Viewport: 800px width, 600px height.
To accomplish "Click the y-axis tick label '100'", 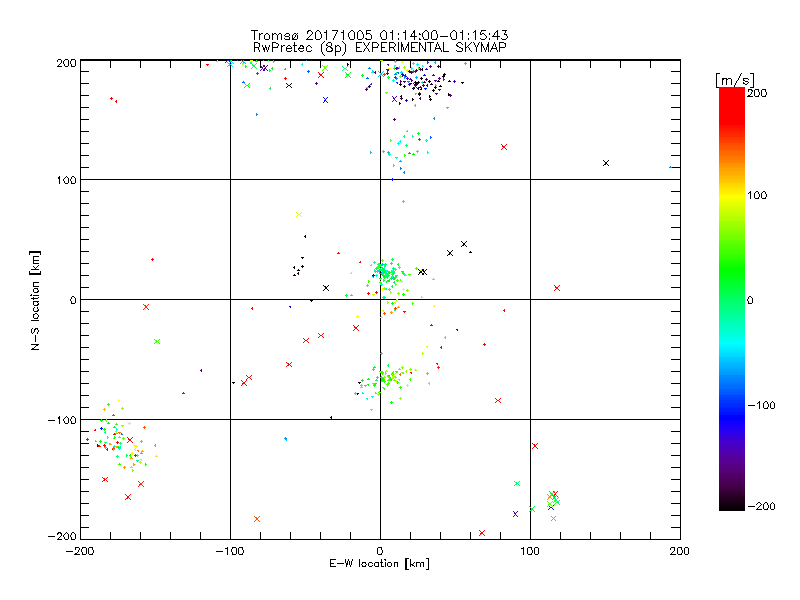I will click(x=66, y=180).
